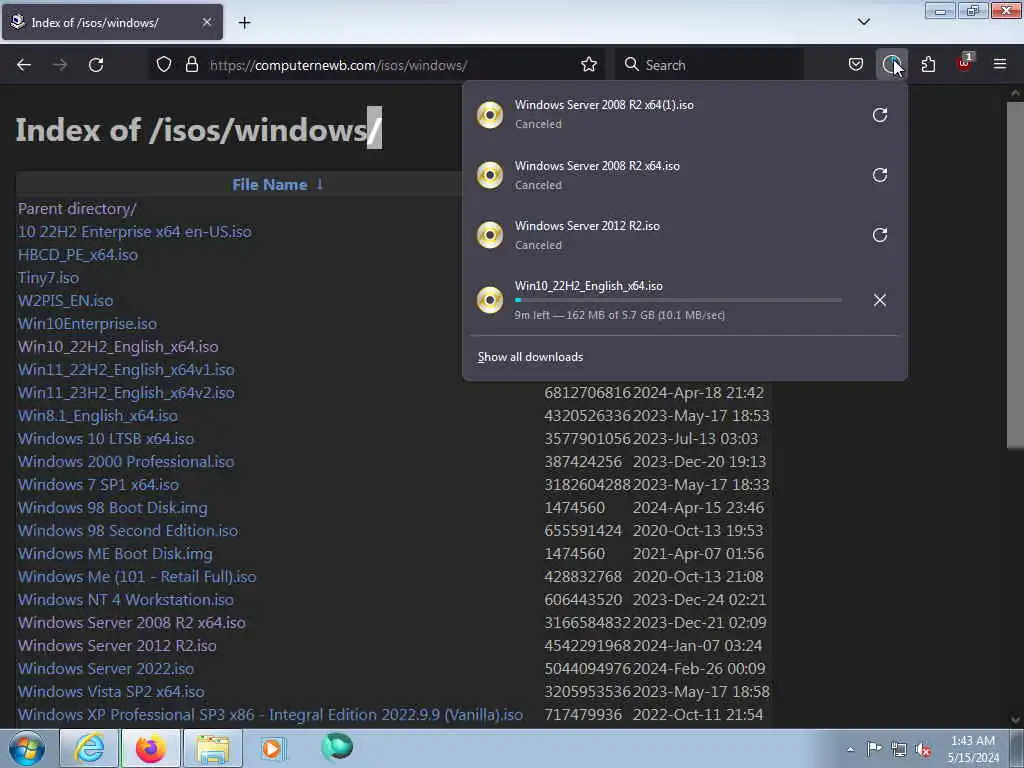The width and height of the screenshot is (1024, 768).
Task: Download Windows 7 SP1 x64.iso
Action: point(98,485)
